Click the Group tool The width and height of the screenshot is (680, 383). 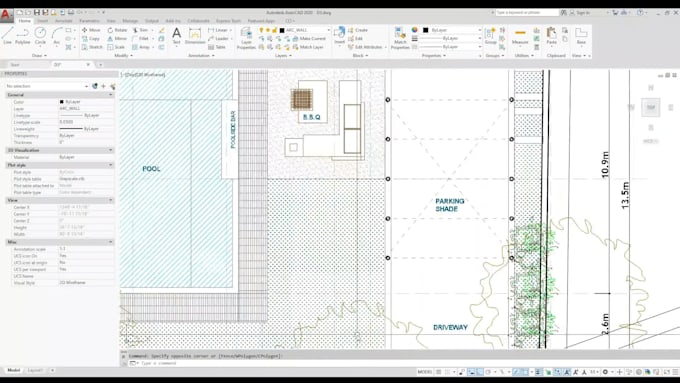point(490,36)
